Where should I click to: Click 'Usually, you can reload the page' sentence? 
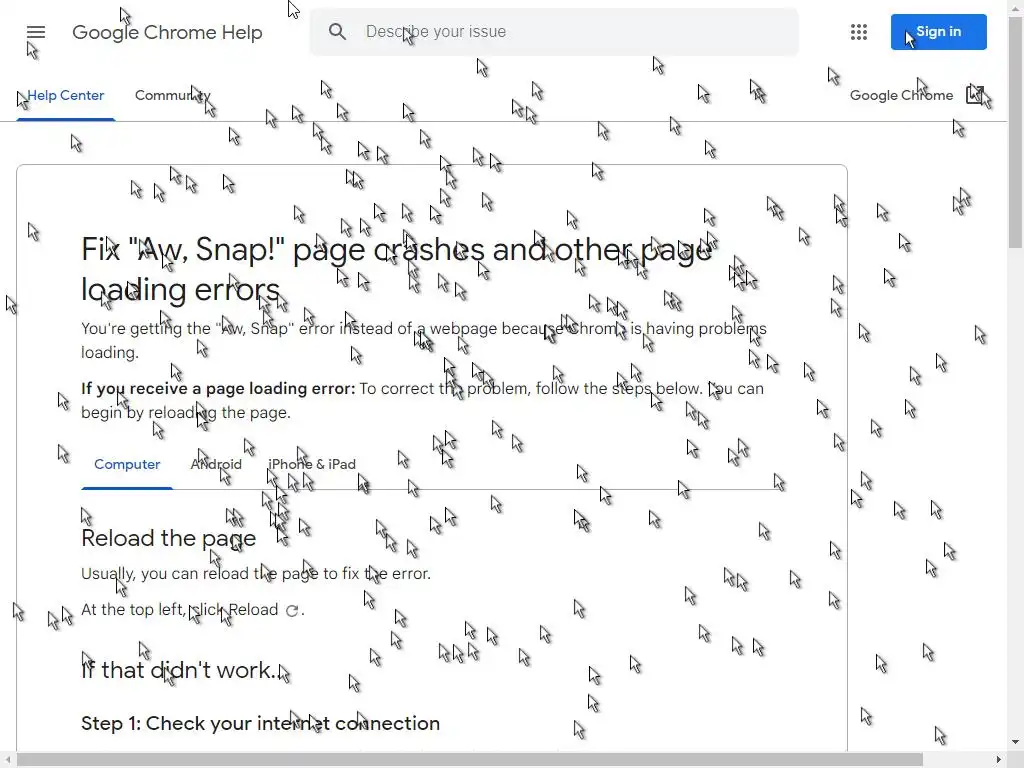(256, 574)
